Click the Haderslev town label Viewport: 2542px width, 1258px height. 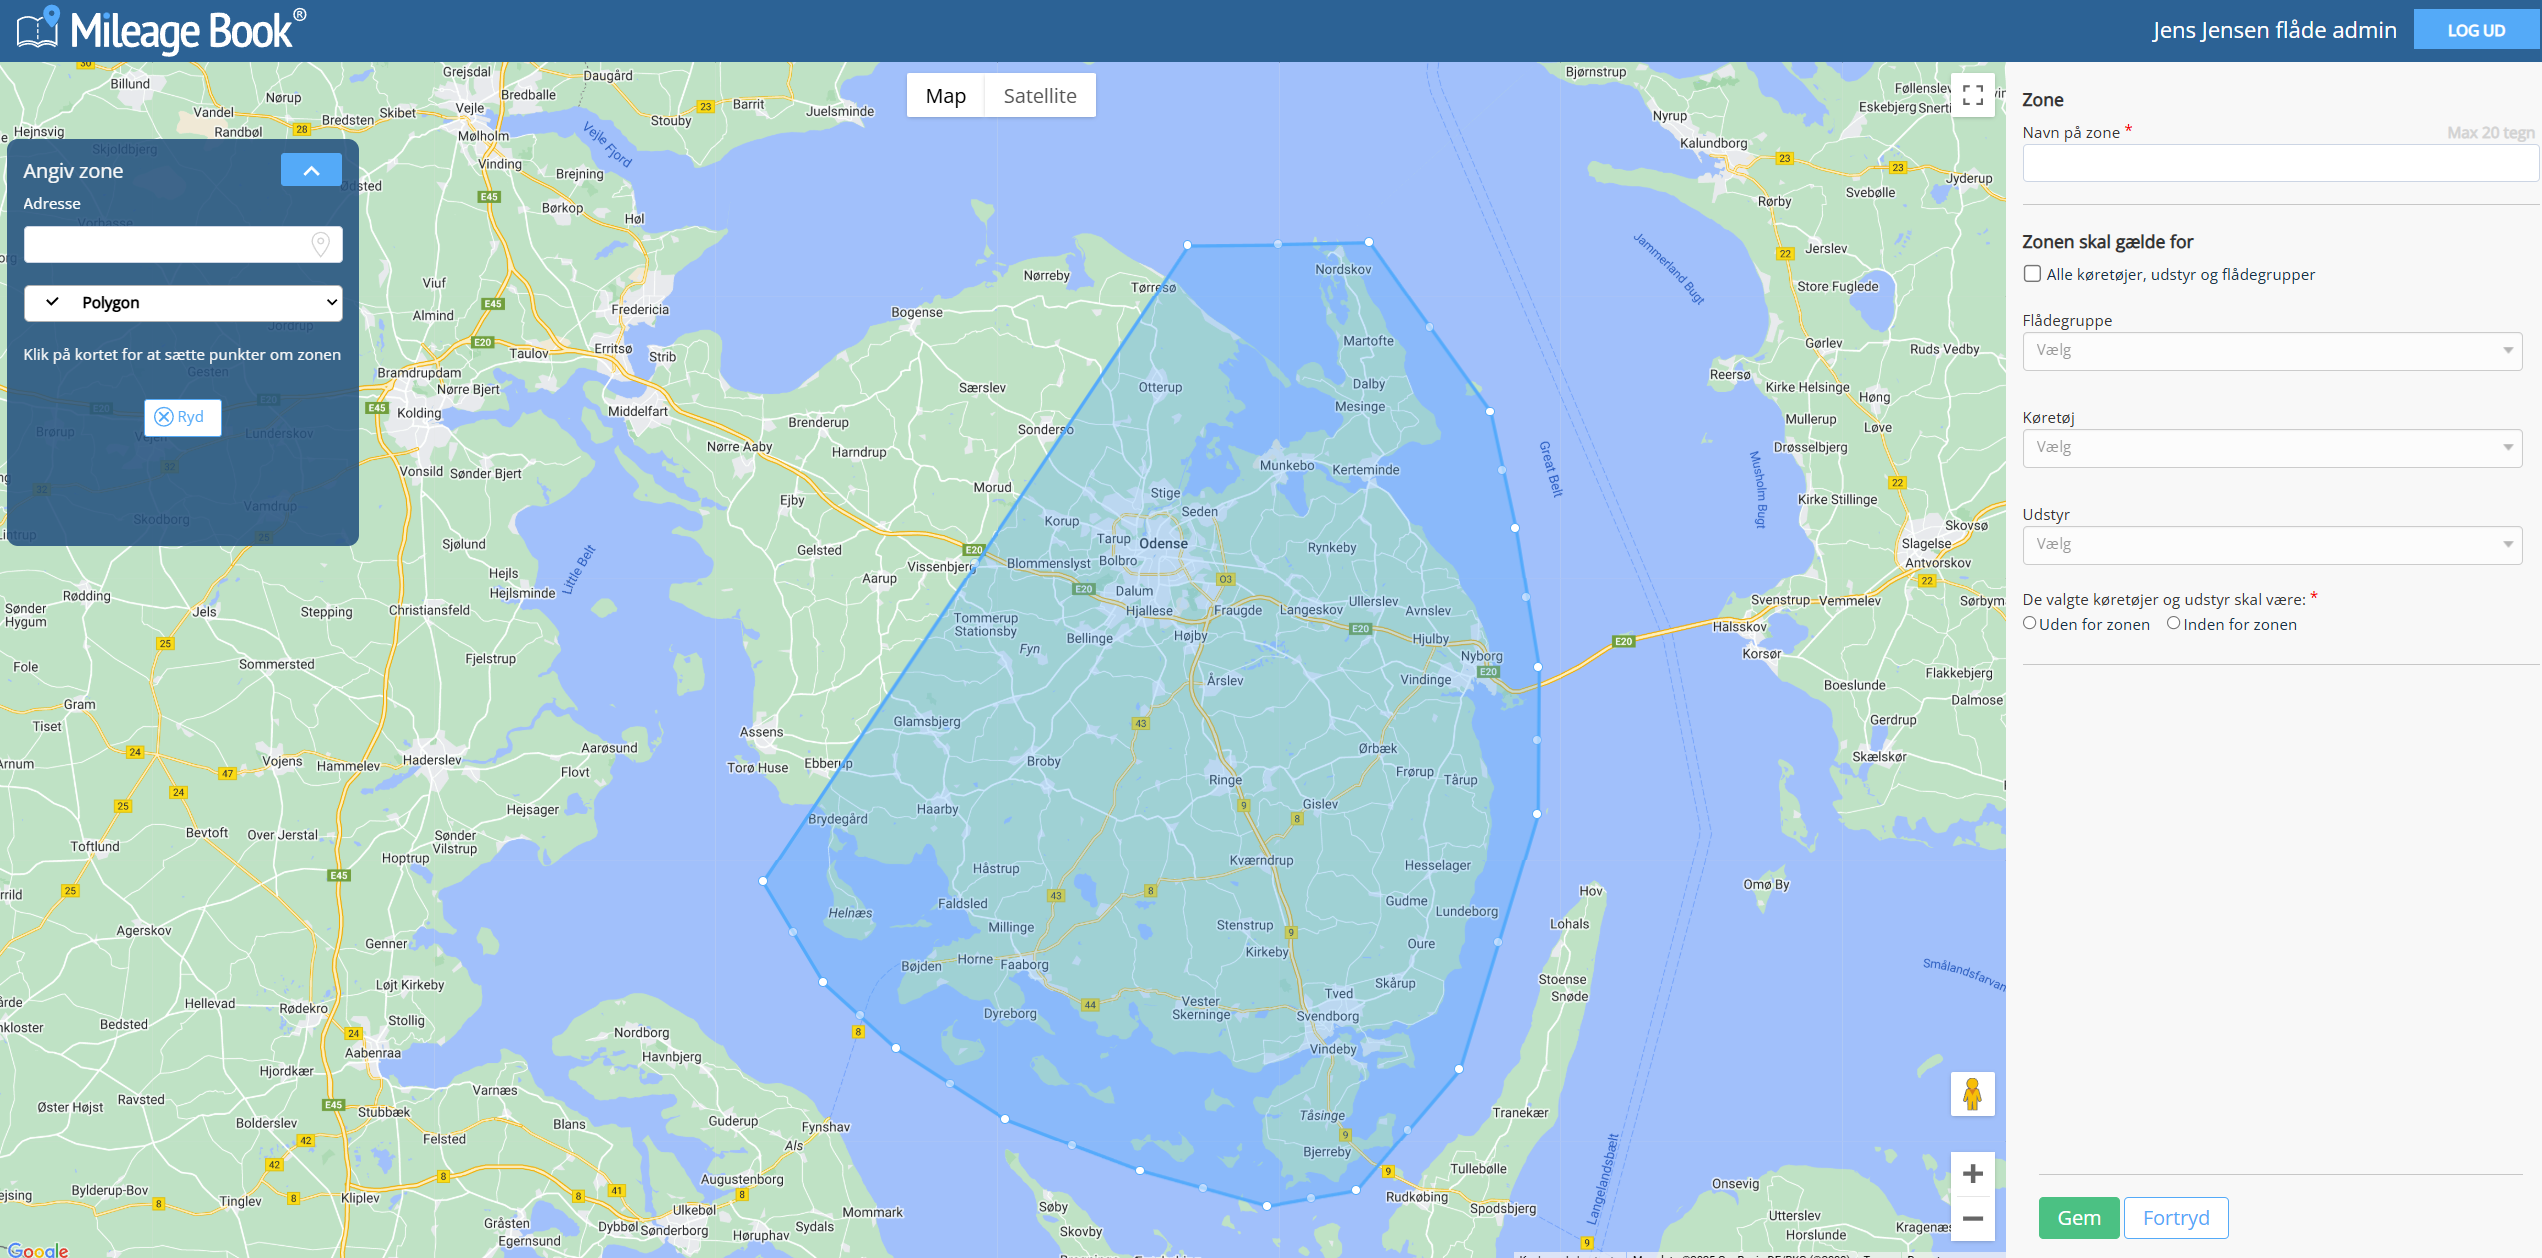tap(432, 760)
